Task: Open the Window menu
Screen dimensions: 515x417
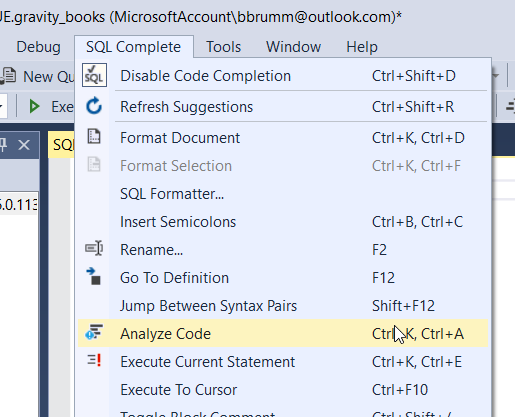Action: pyautogui.click(x=293, y=47)
